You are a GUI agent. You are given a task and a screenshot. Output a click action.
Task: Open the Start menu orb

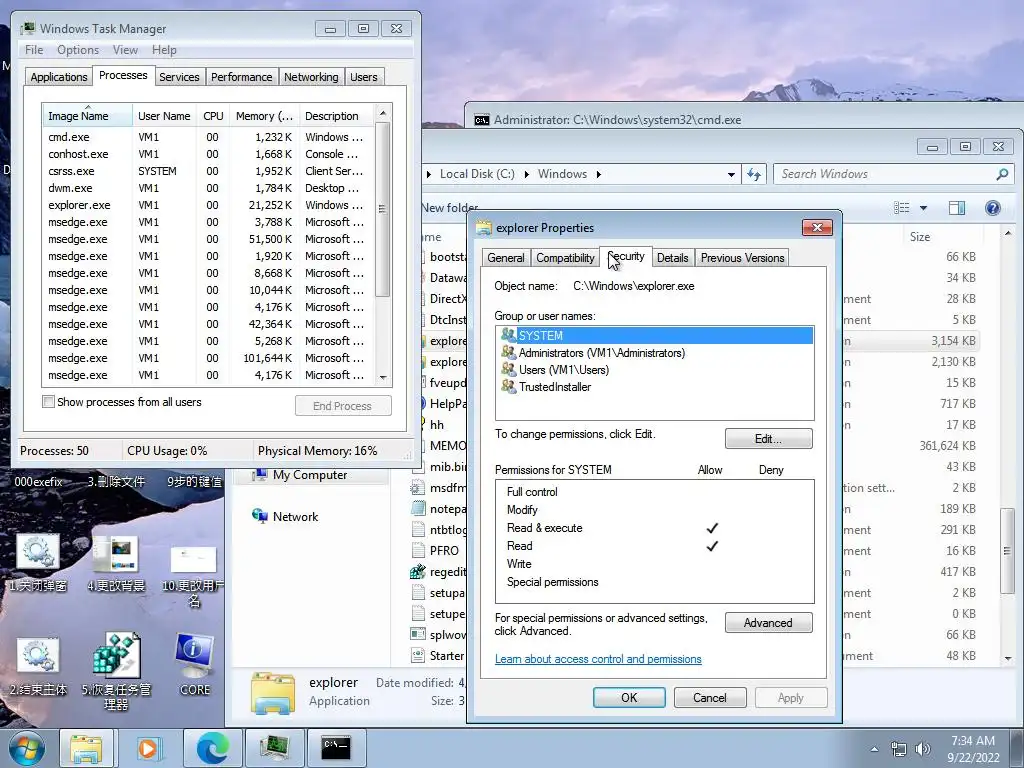[x=26, y=748]
